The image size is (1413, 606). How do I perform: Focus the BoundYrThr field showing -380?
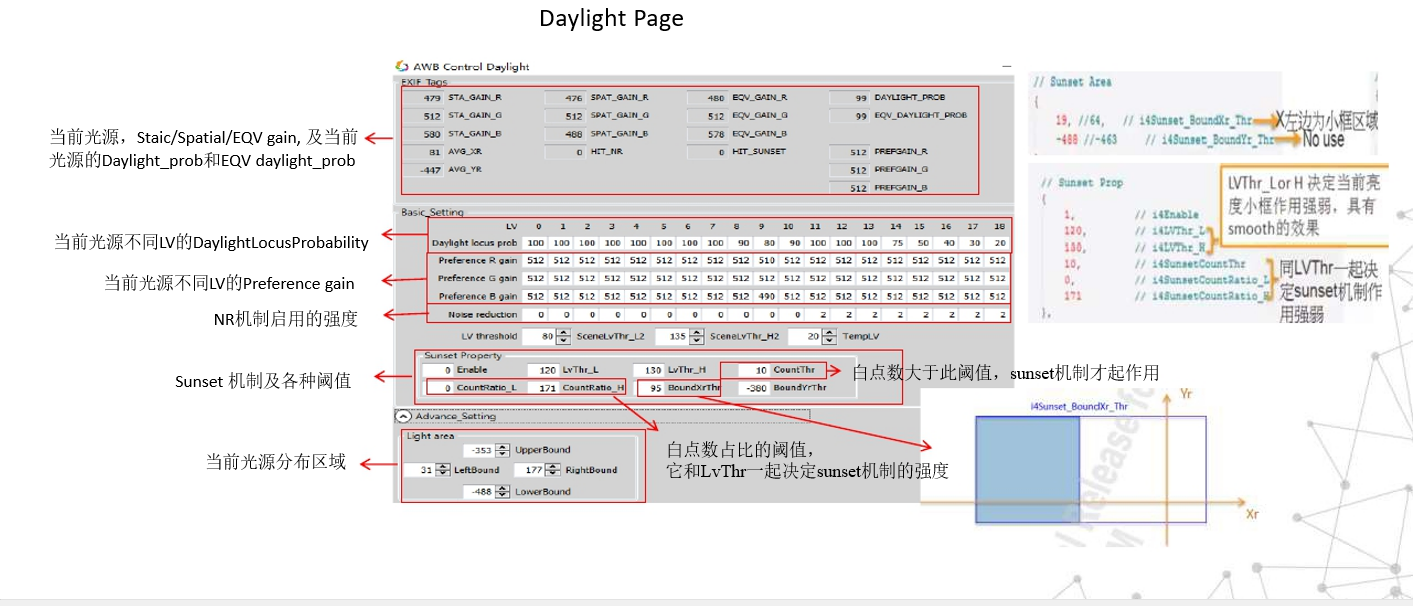click(x=754, y=387)
